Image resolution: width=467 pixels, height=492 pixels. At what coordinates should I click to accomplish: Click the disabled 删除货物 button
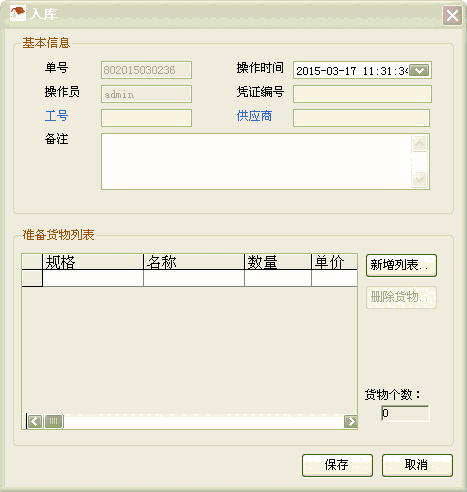(401, 297)
